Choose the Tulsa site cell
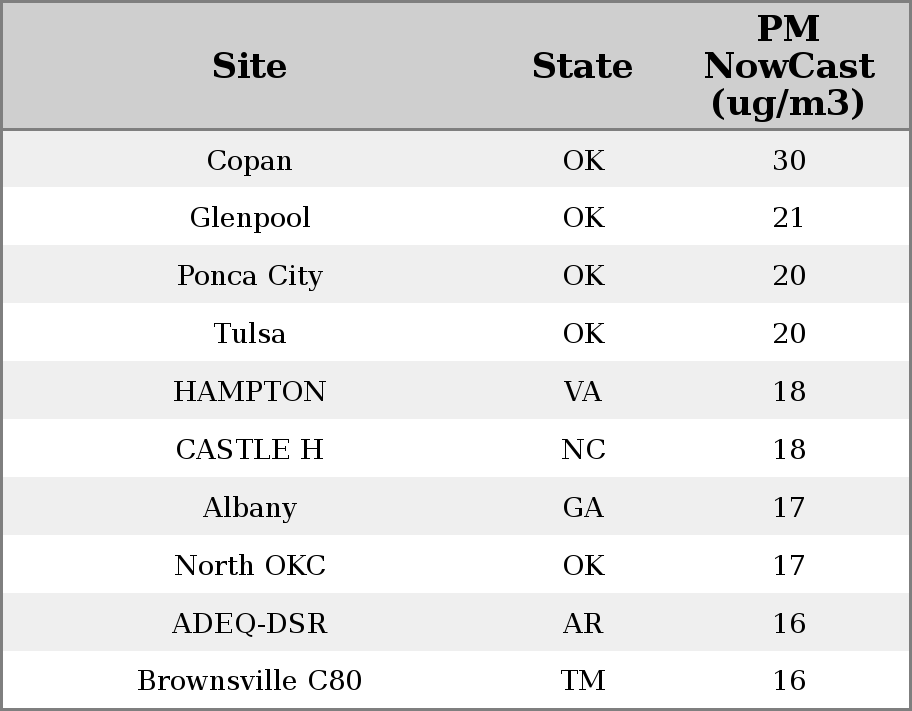The image size is (912, 711). pyautogui.click(x=249, y=333)
